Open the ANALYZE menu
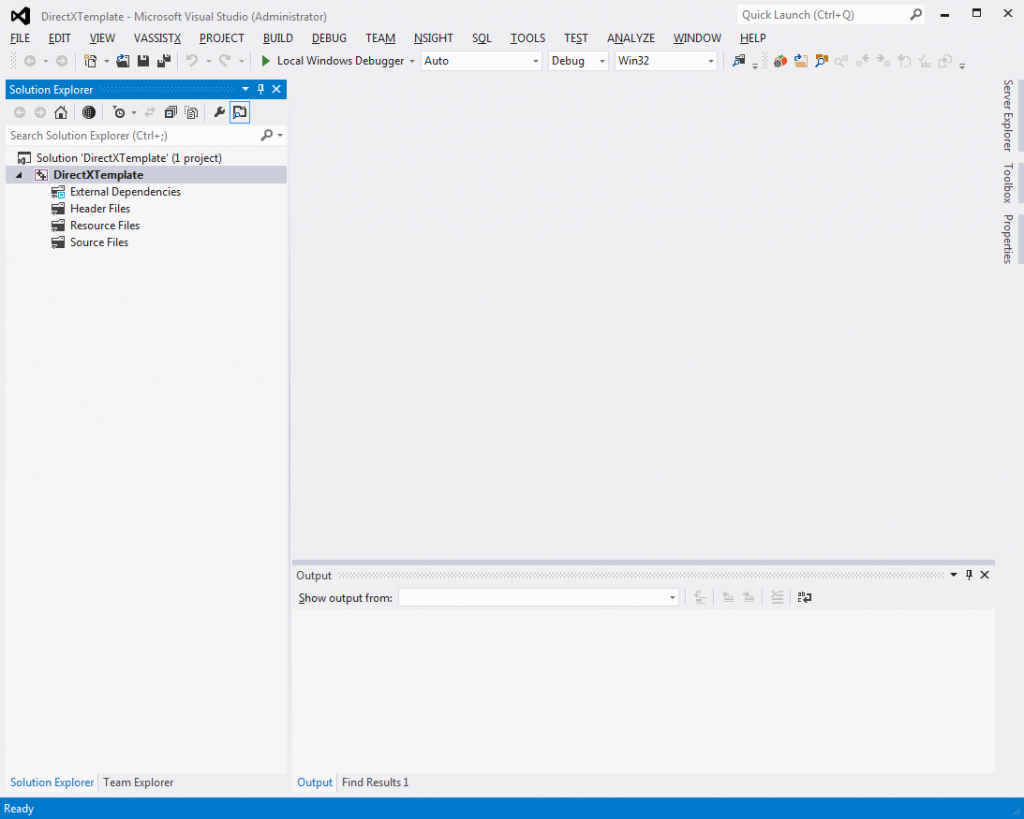Viewport: 1024px width, 819px height. [x=630, y=38]
